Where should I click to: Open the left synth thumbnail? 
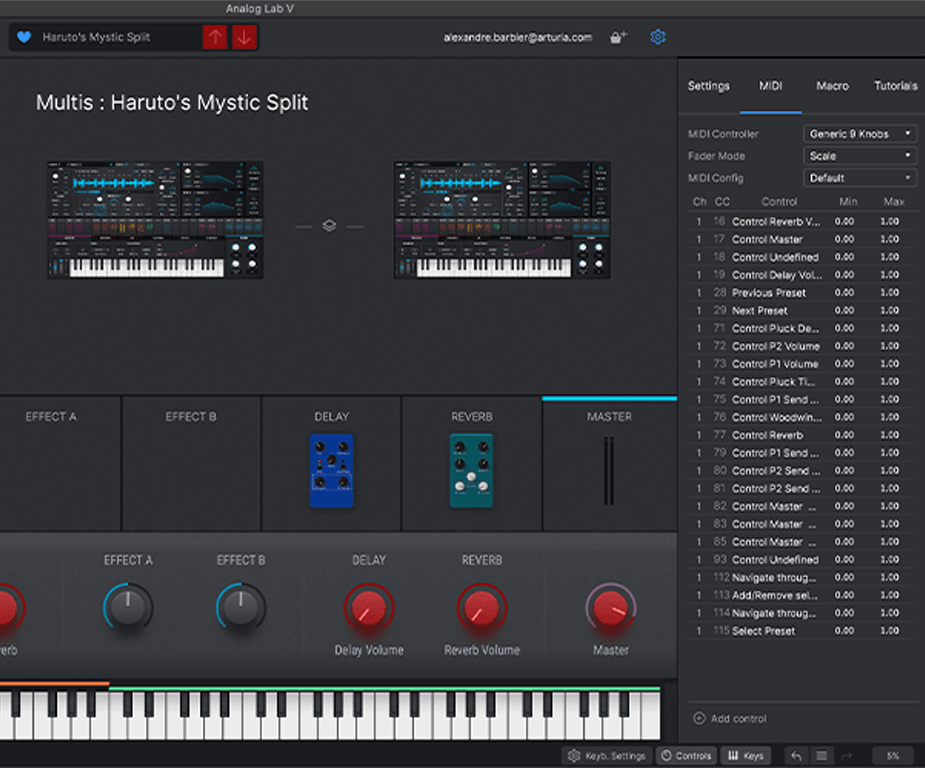tap(155, 219)
